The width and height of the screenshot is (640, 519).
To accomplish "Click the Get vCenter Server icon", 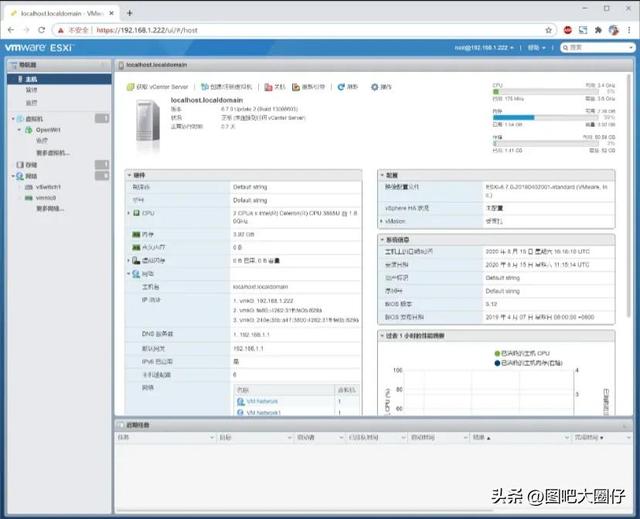I will [130, 87].
